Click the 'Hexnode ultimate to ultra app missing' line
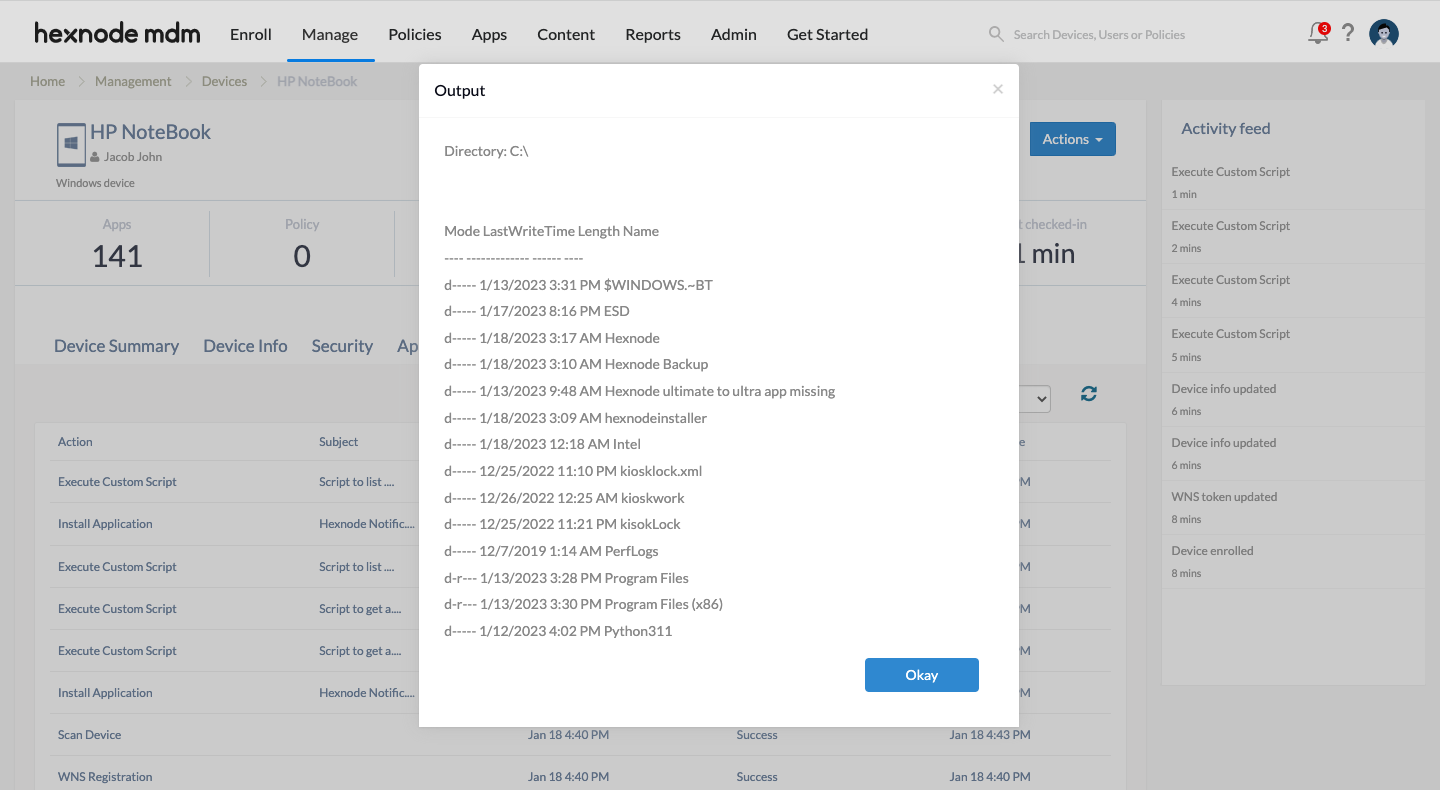Image resolution: width=1440 pixels, height=790 pixels. click(639, 391)
